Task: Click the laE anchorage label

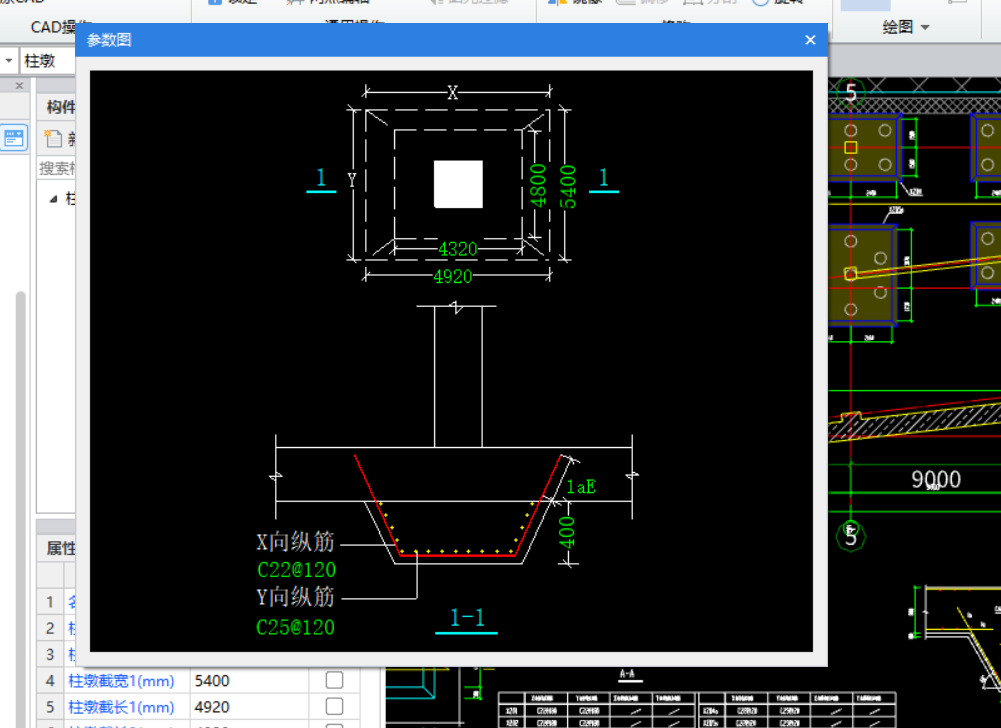Action: pyautogui.click(x=581, y=487)
